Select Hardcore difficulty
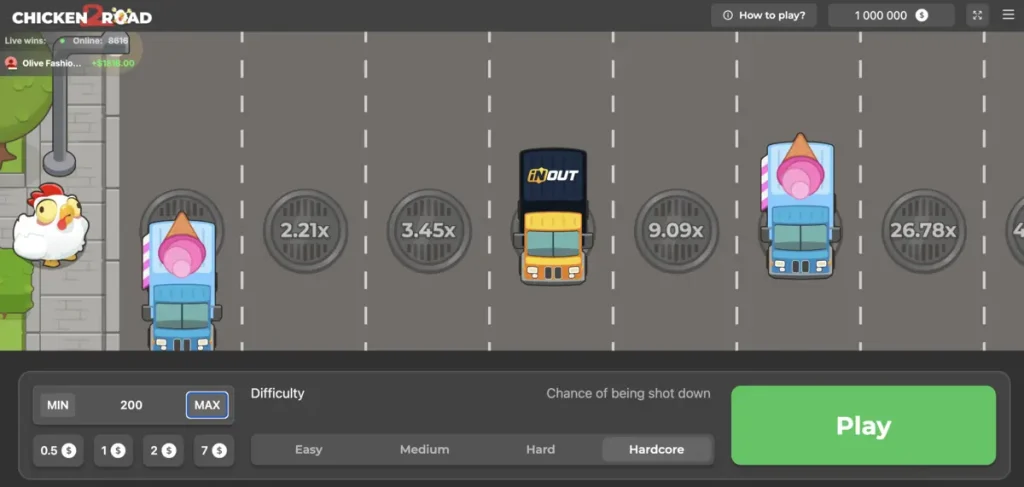1024x487 pixels. pyautogui.click(x=656, y=450)
